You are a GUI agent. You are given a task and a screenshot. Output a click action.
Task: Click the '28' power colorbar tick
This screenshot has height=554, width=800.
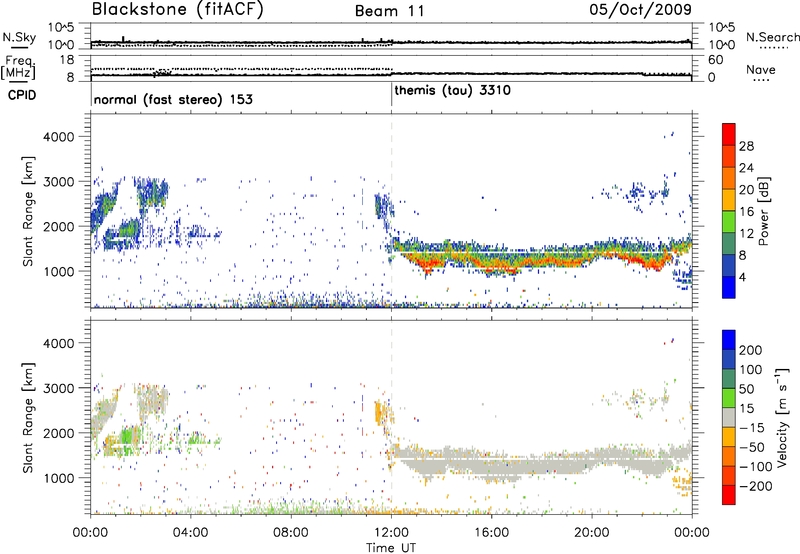click(746, 146)
